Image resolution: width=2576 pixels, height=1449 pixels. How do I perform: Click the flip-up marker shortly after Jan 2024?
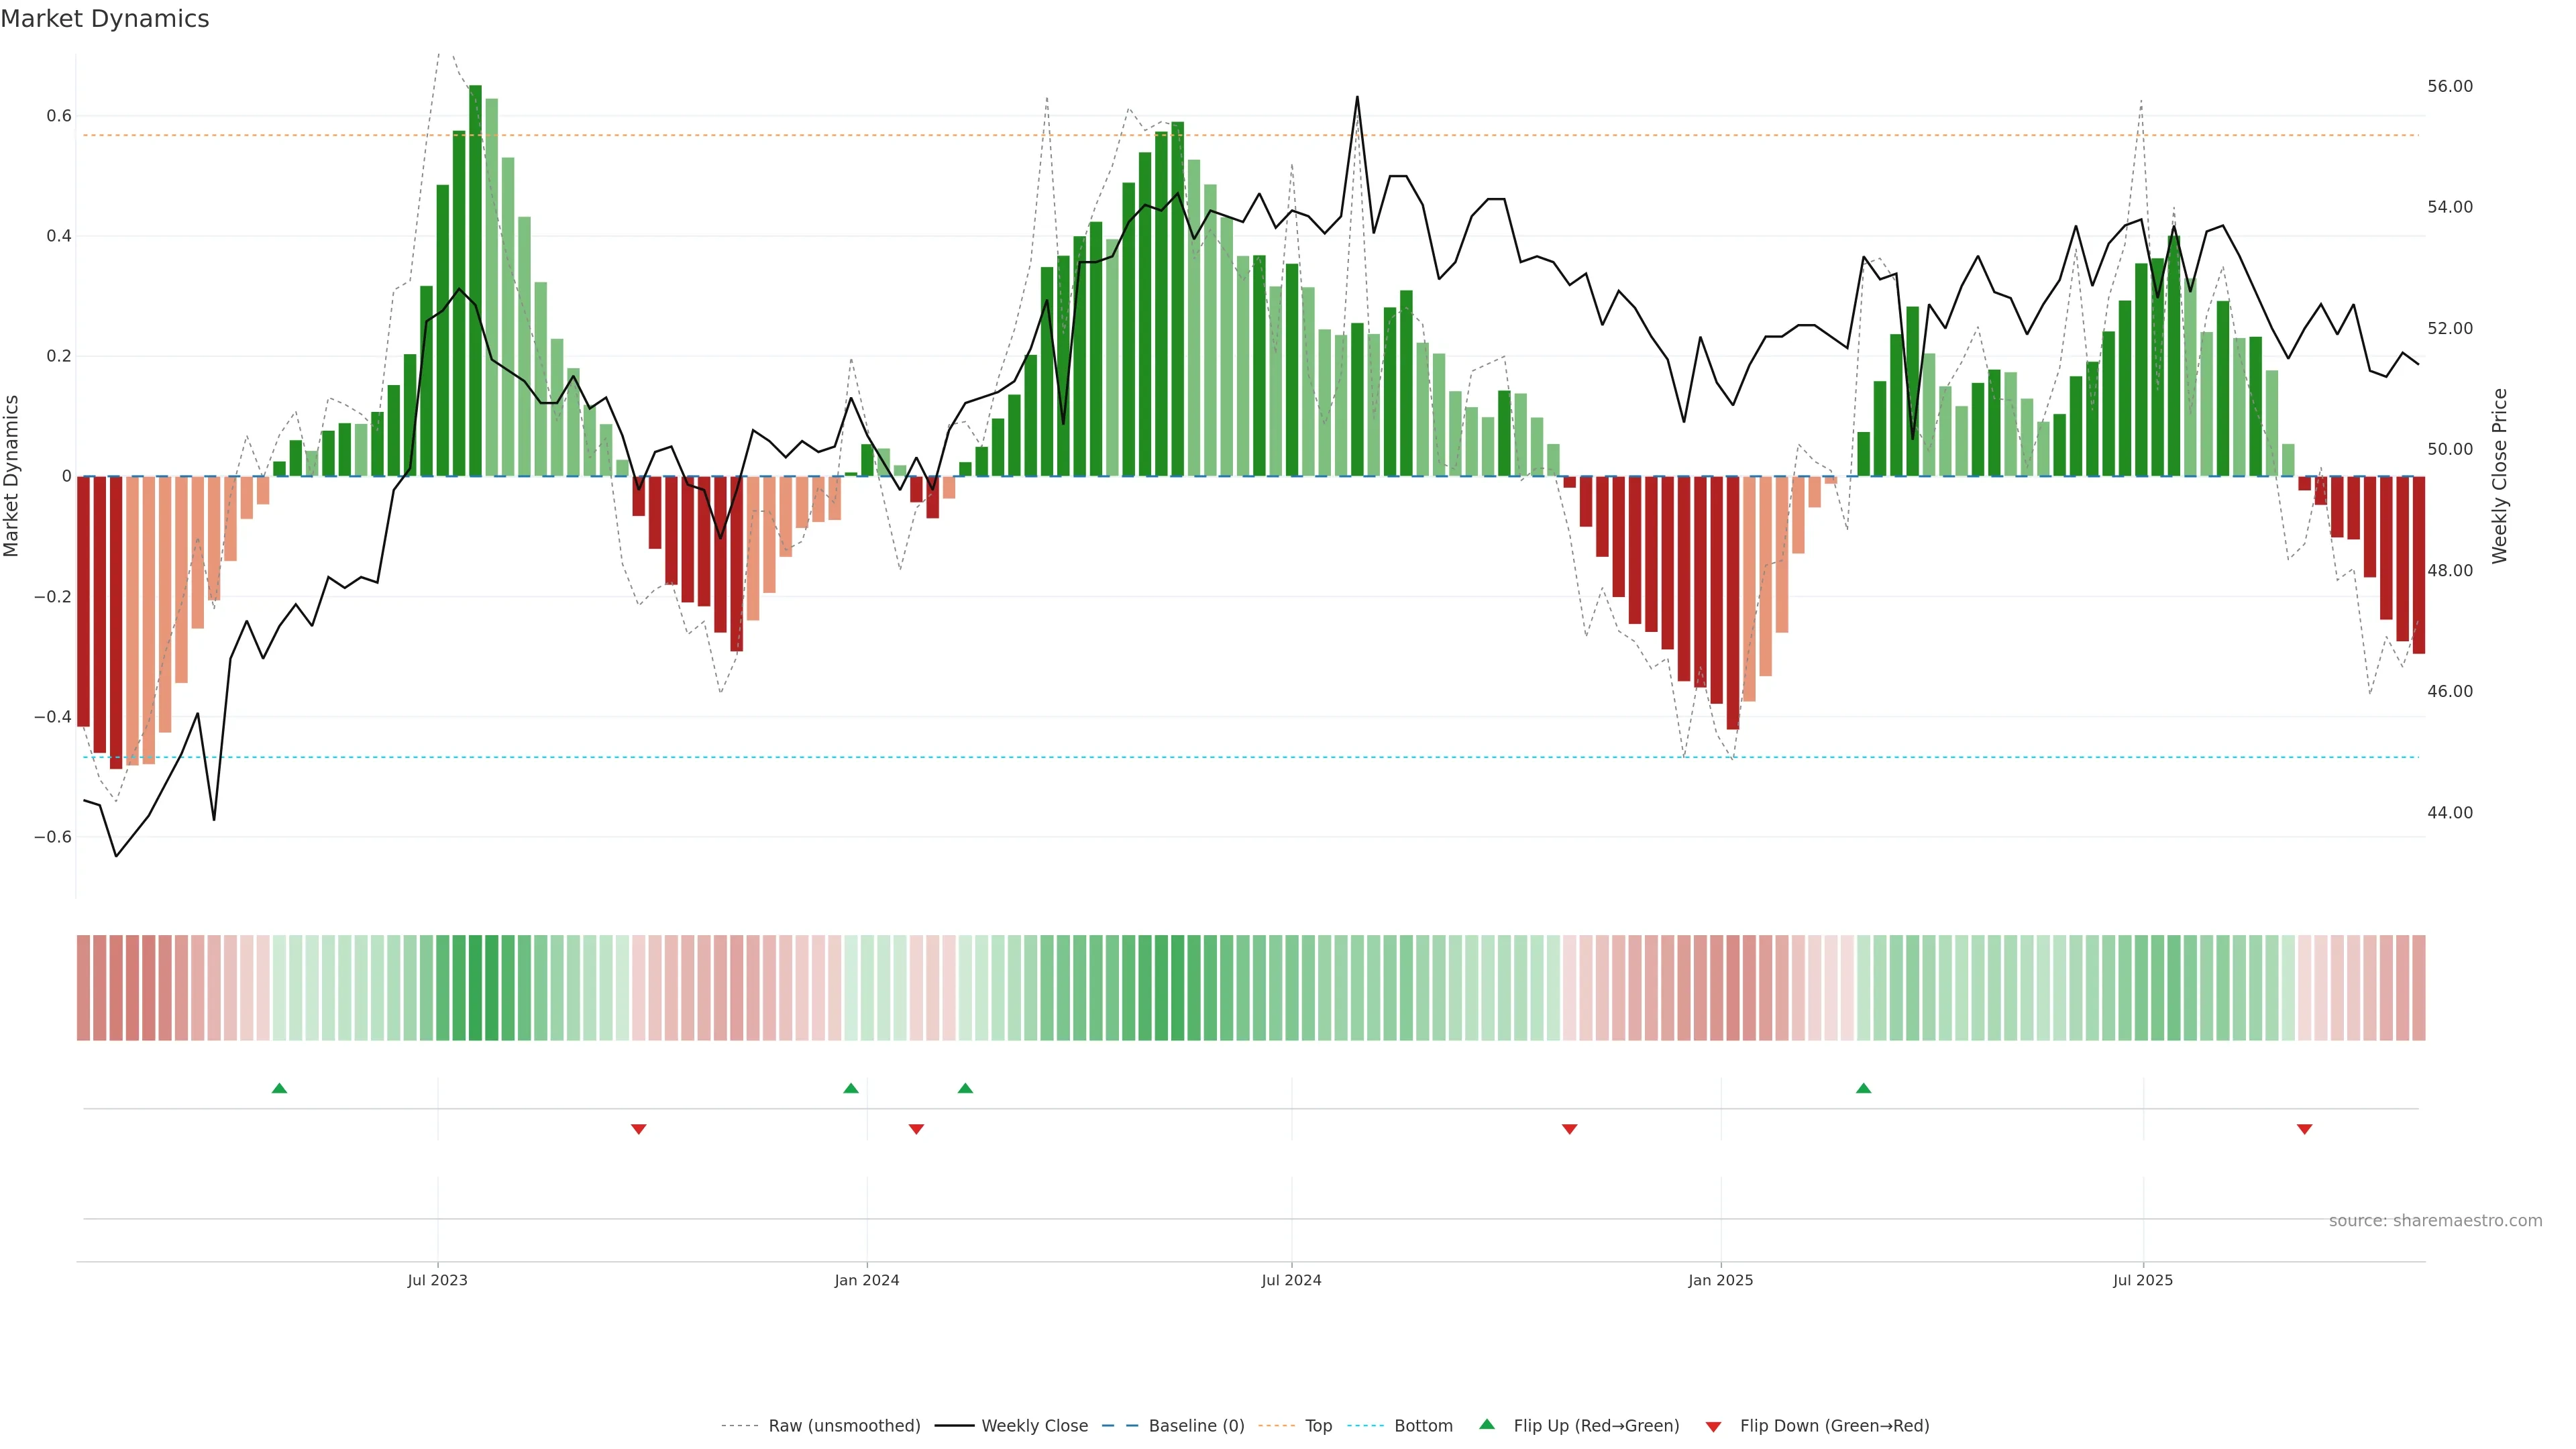point(965,1088)
